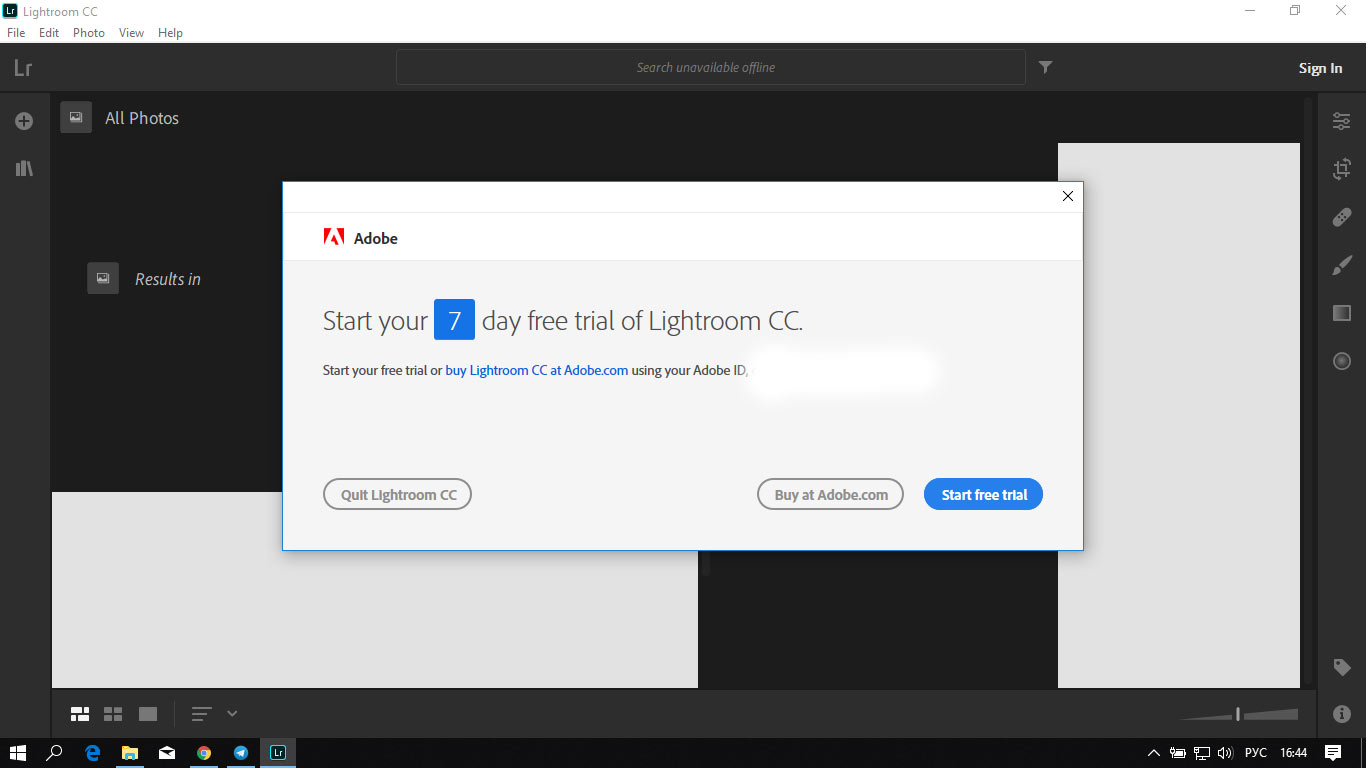Launch Microsoft Edge from taskbar
Screen dimensions: 1366x768
(x=93, y=753)
